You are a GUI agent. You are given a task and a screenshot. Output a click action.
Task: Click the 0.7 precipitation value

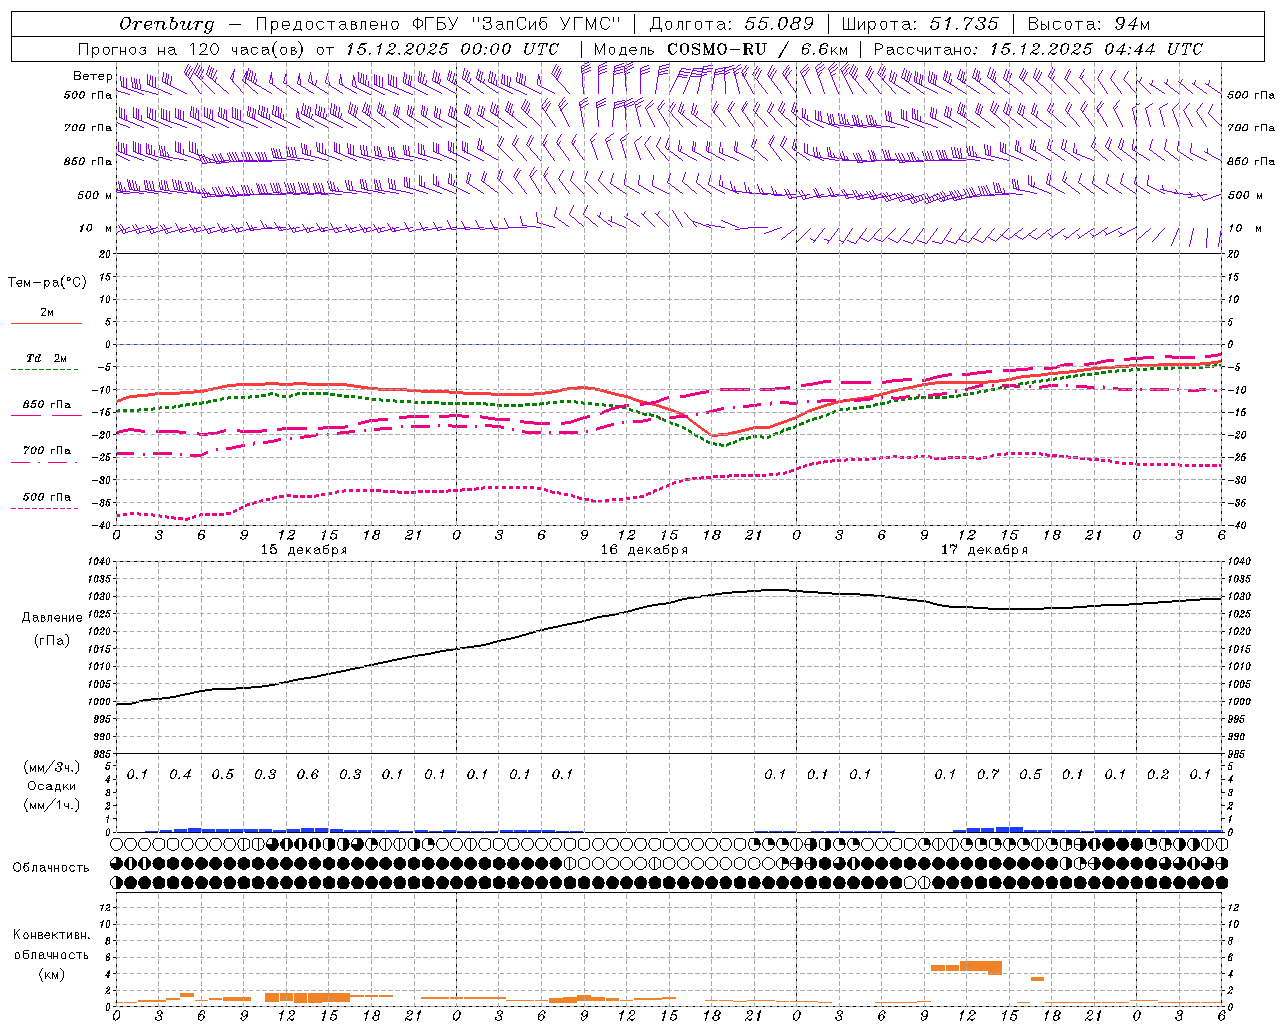coord(988,774)
